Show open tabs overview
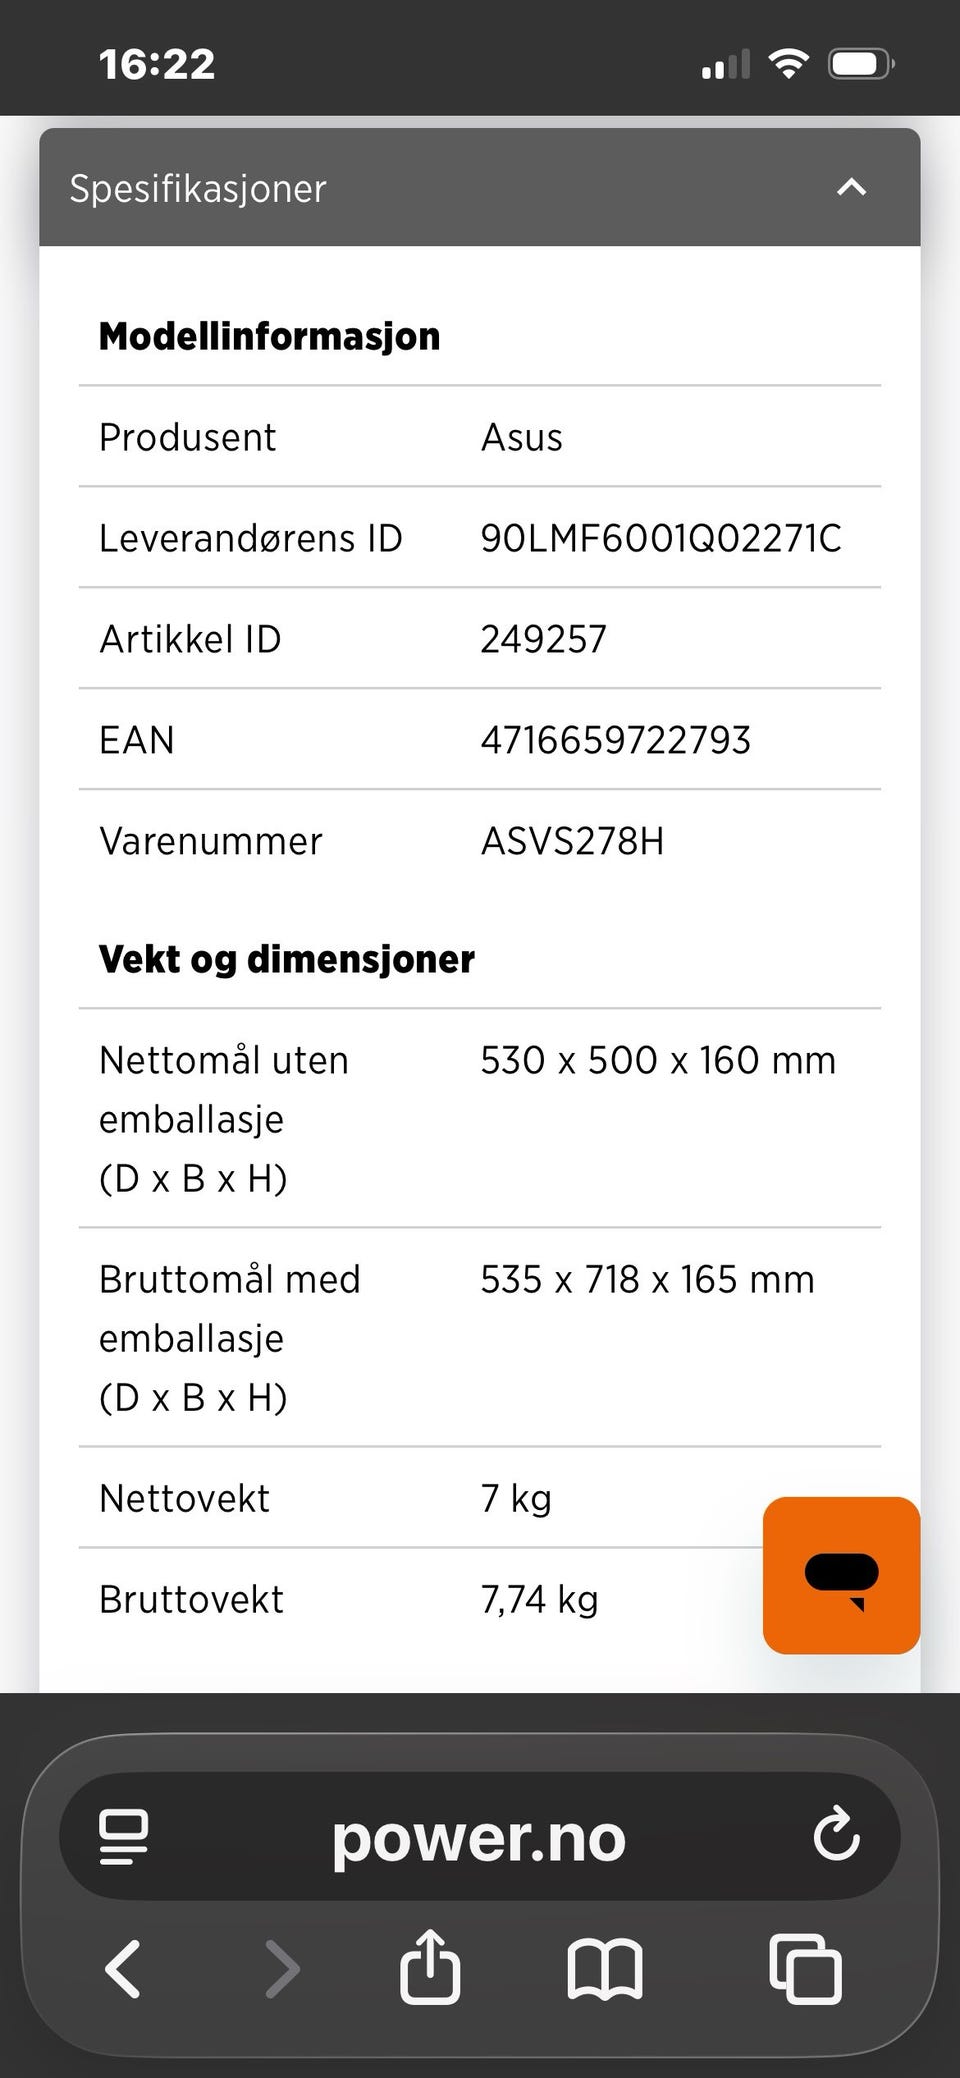This screenshot has width=960, height=2078. (x=805, y=1968)
